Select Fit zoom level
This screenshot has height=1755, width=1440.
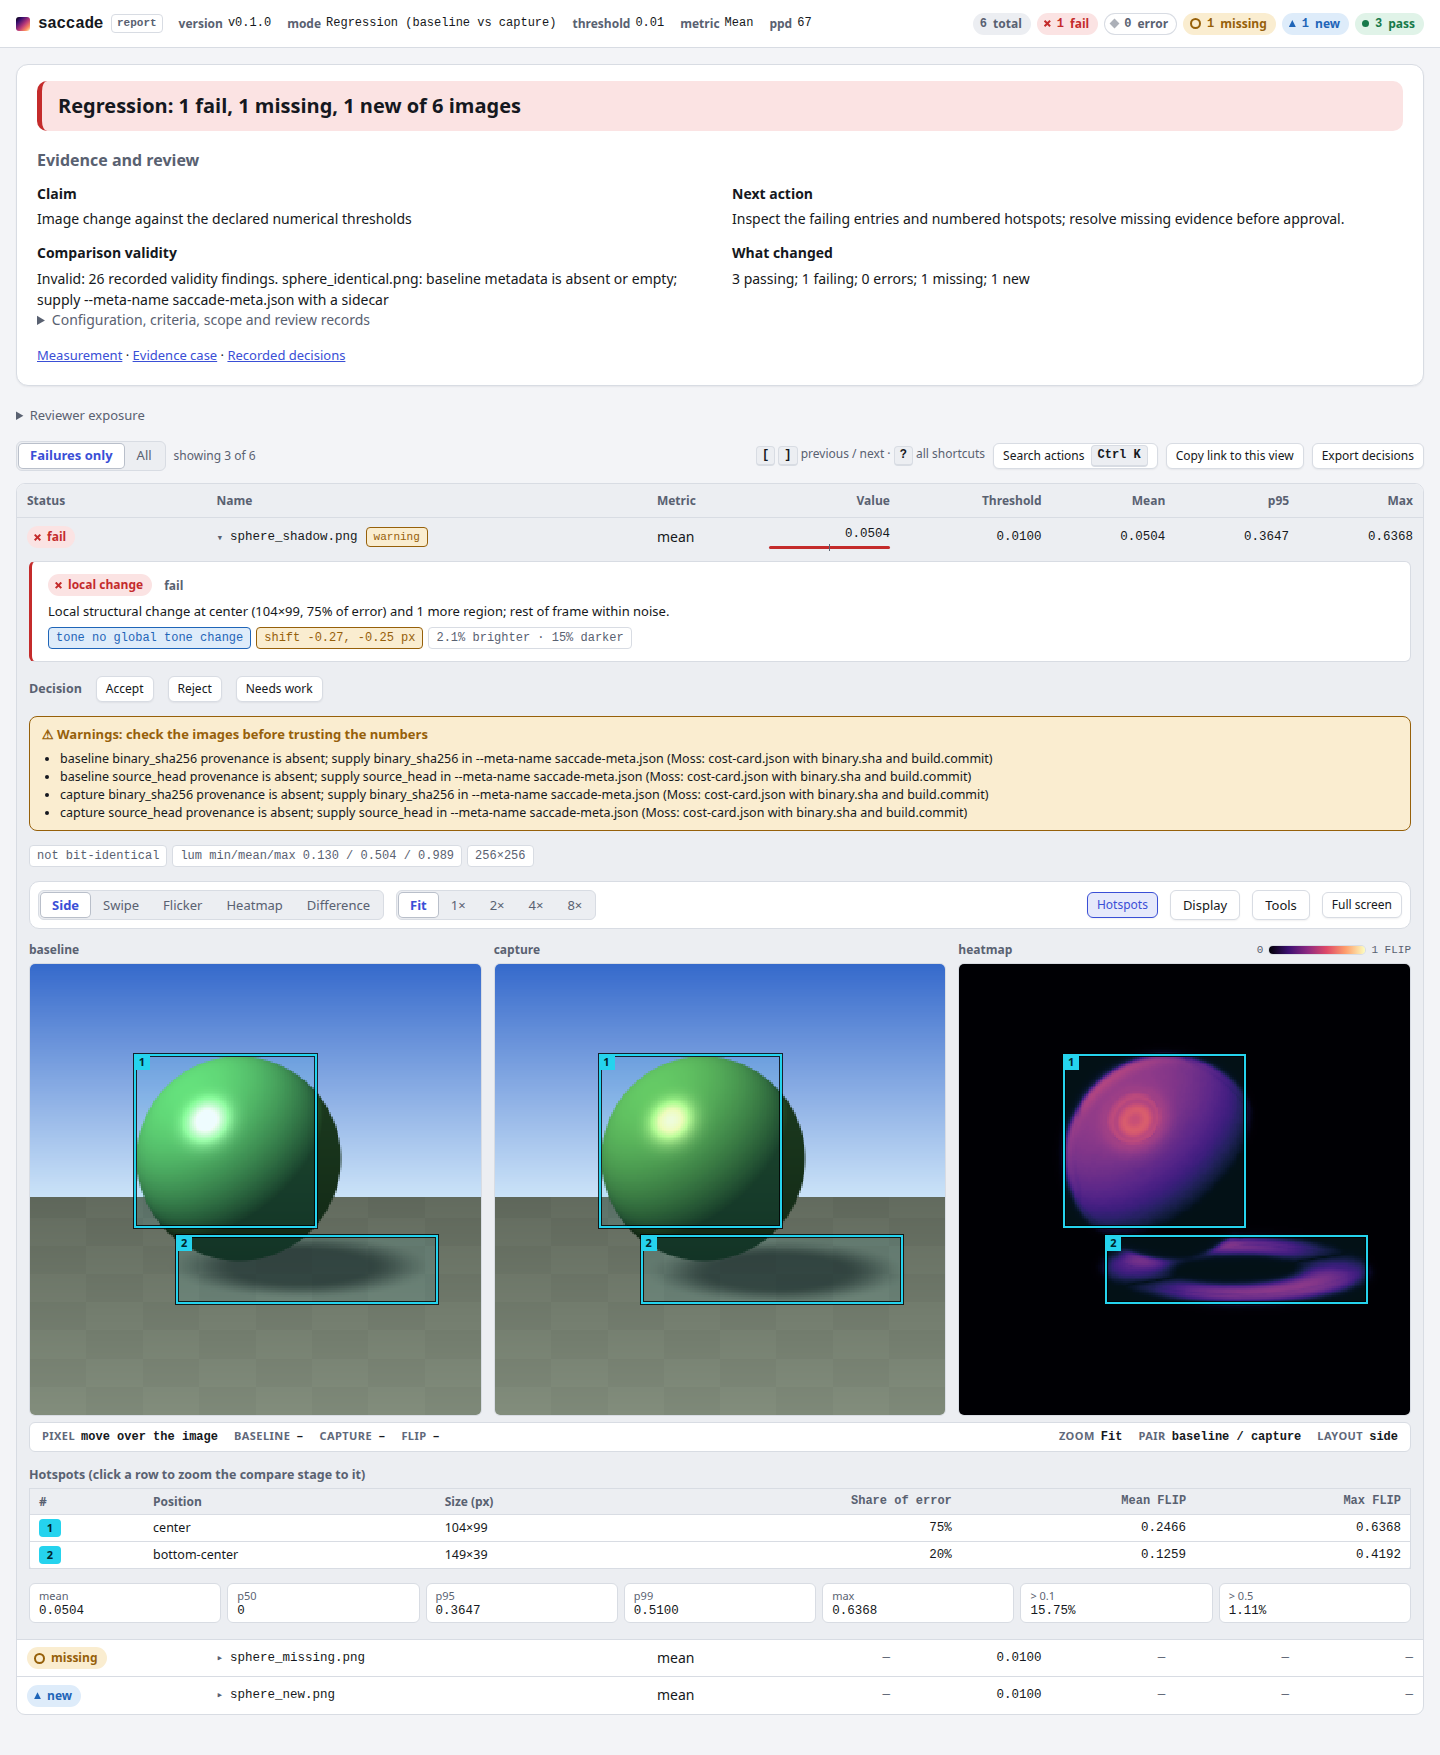(418, 906)
